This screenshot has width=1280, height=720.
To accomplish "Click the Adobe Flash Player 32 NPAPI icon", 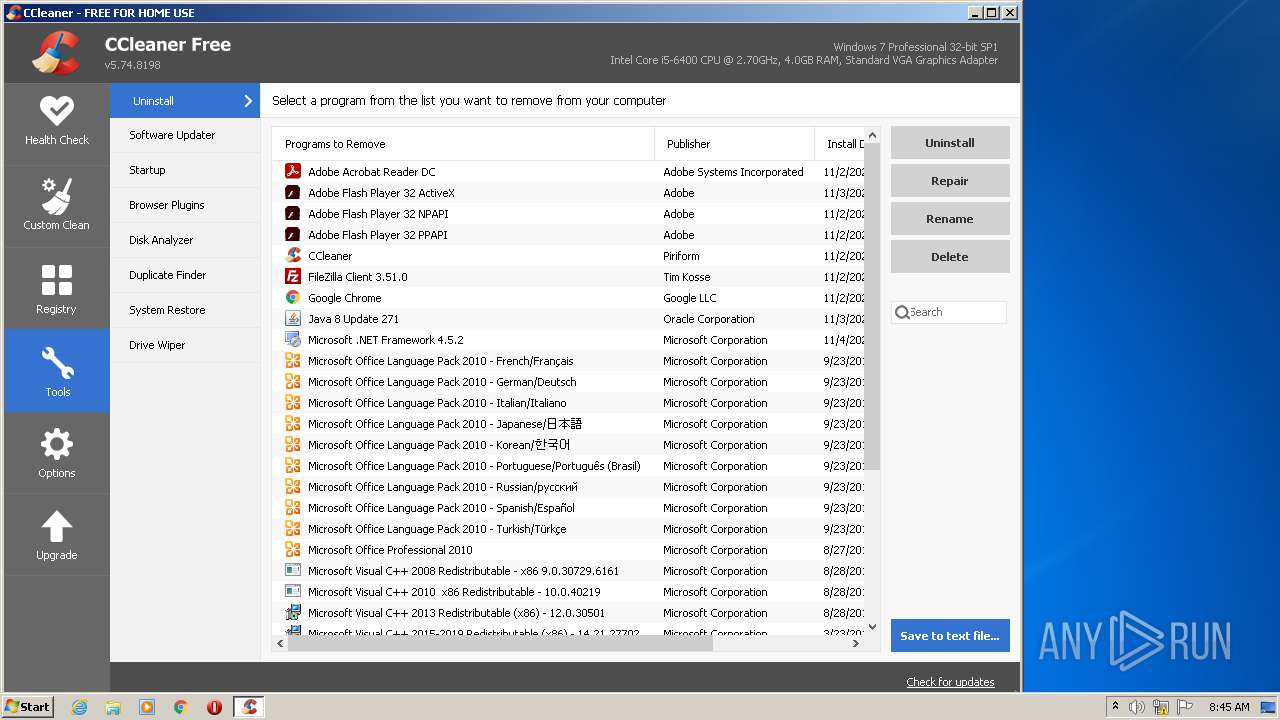I will pos(293,213).
